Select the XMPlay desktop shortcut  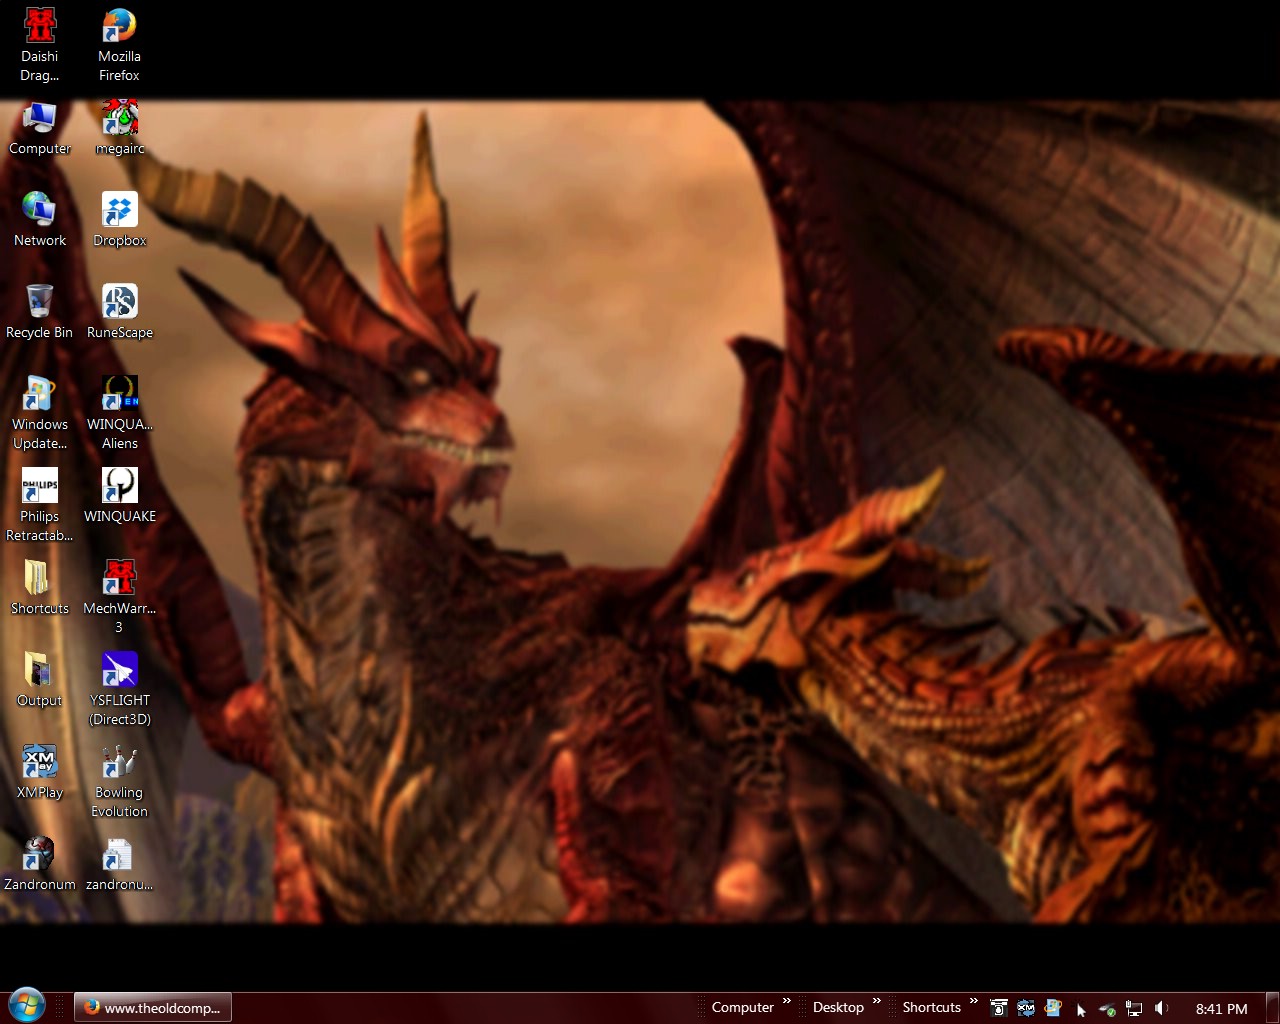(40, 772)
